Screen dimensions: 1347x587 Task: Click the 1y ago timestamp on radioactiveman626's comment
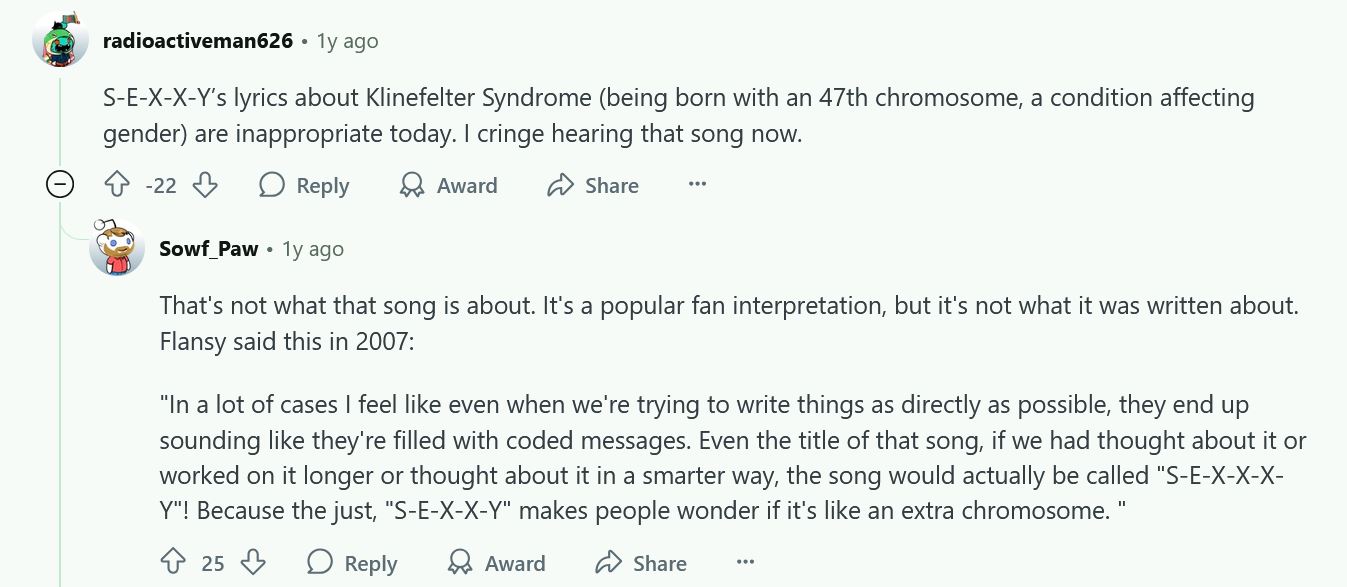(347, 41)
